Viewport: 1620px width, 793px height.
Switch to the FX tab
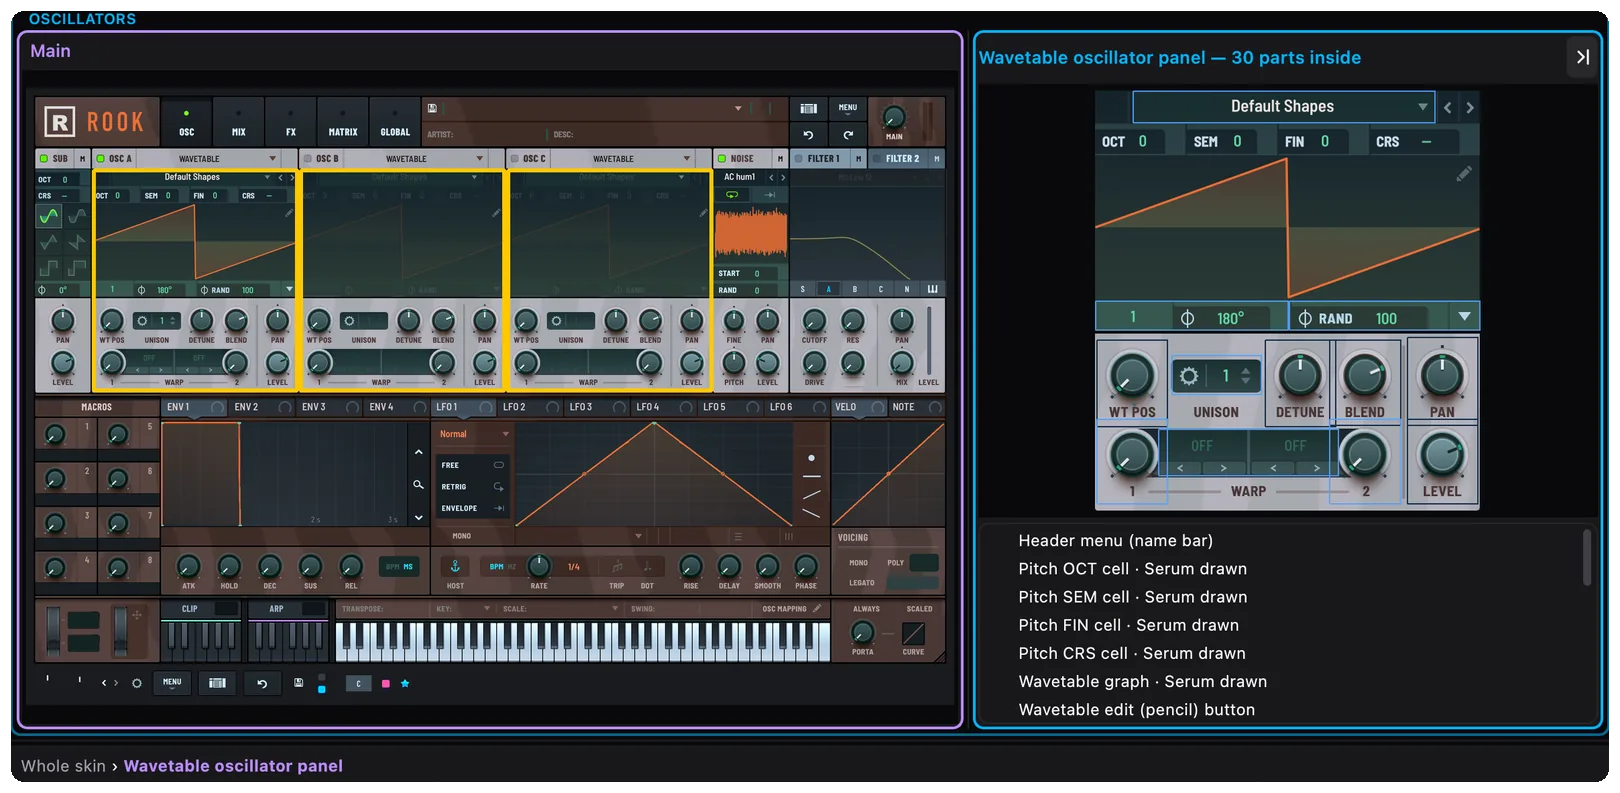point(291,122)
